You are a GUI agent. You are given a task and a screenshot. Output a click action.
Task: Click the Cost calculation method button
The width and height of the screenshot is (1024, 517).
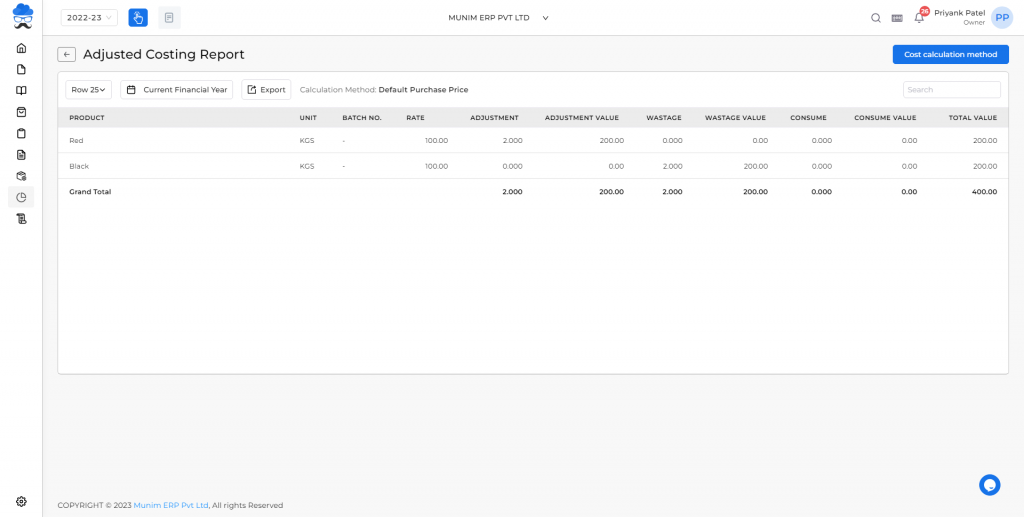click(x=950, y=54)
